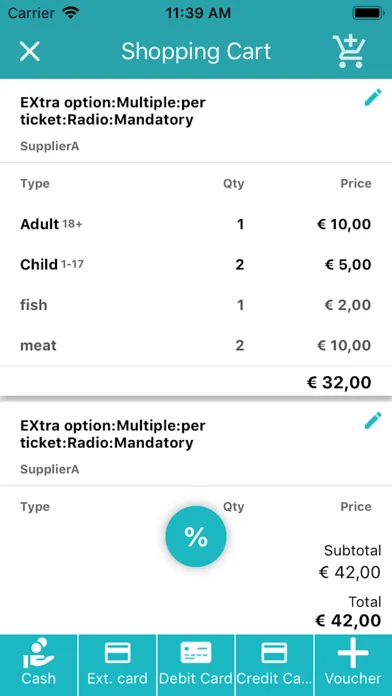Tap the fish extra option row
The width and height of the screenshot is (392, 696).
point(196,305)
